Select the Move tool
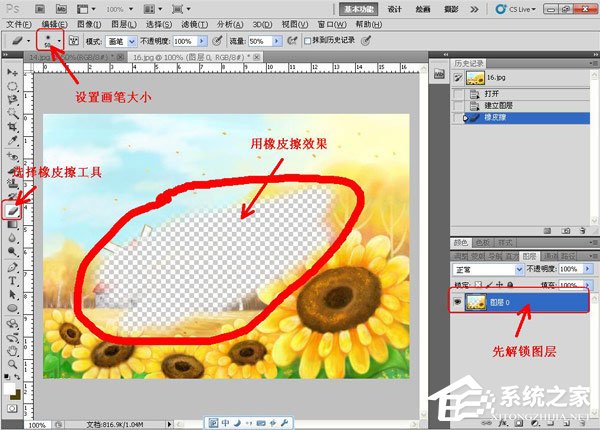This screenshot has height=430, width=600. click(x=12, y=72)
